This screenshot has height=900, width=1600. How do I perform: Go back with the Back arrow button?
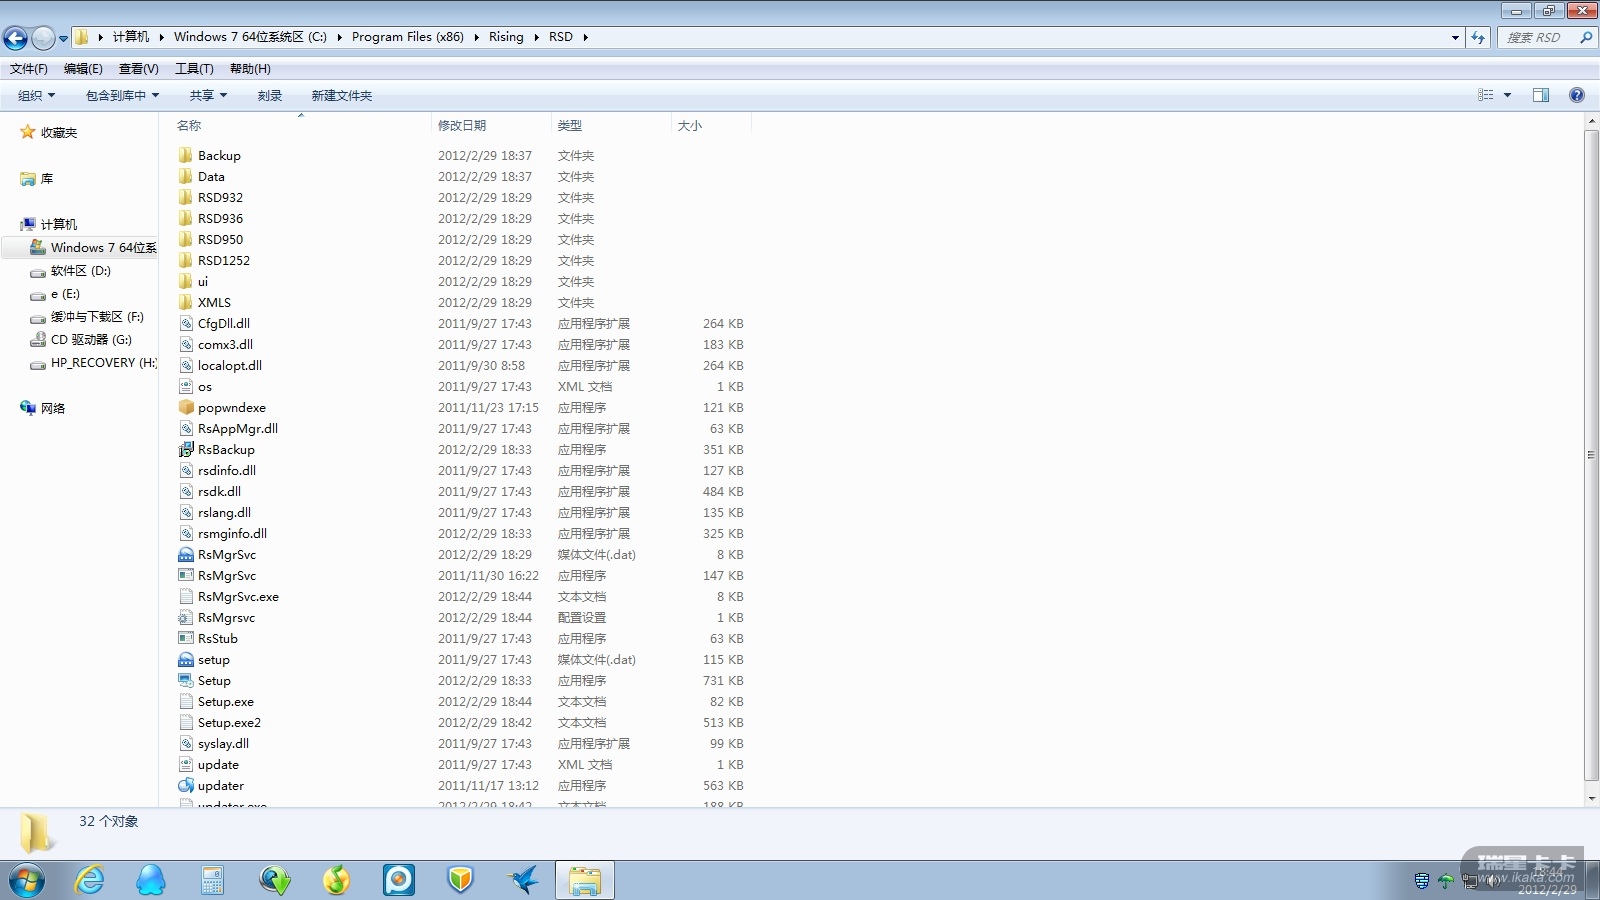click(x=16, y=38)
